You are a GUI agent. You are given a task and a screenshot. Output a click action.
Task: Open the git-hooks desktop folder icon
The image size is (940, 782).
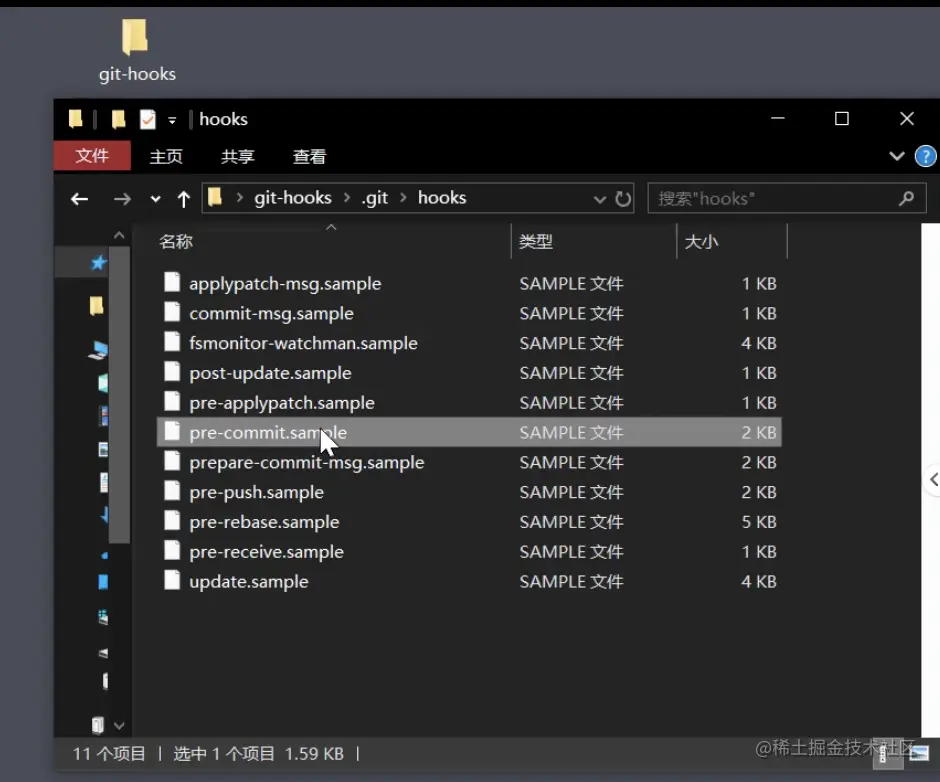137,50
